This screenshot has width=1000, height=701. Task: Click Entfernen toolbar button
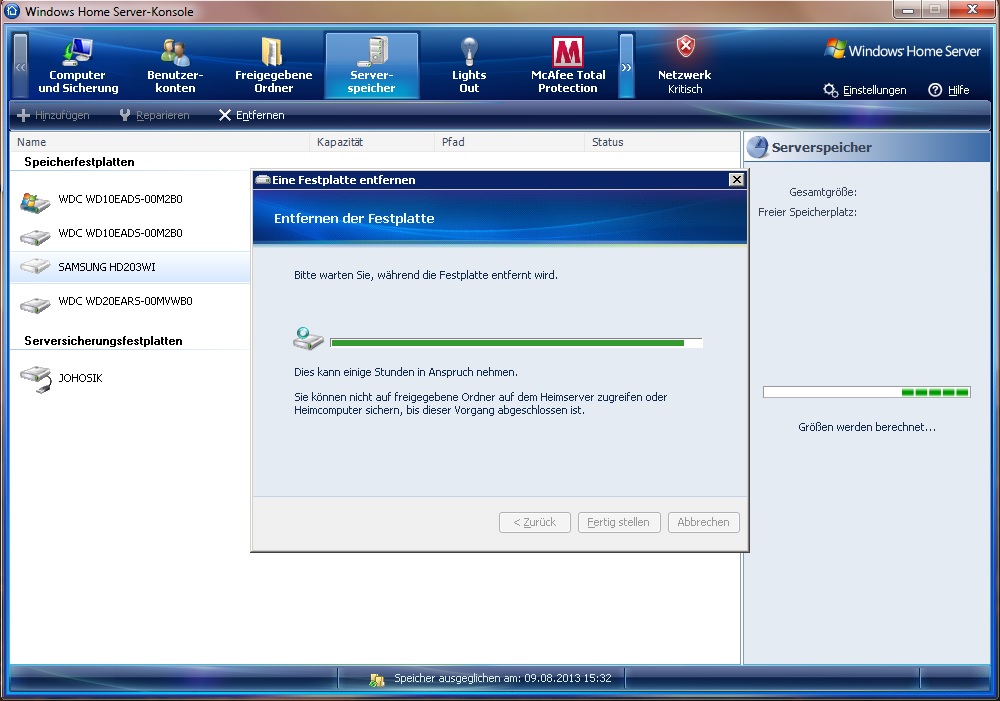click(252, 115)
